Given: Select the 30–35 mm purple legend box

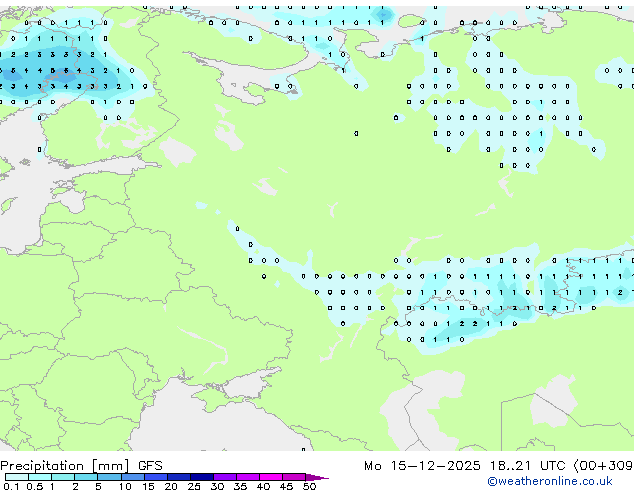Looking at the screenshot, I should 225,477.
